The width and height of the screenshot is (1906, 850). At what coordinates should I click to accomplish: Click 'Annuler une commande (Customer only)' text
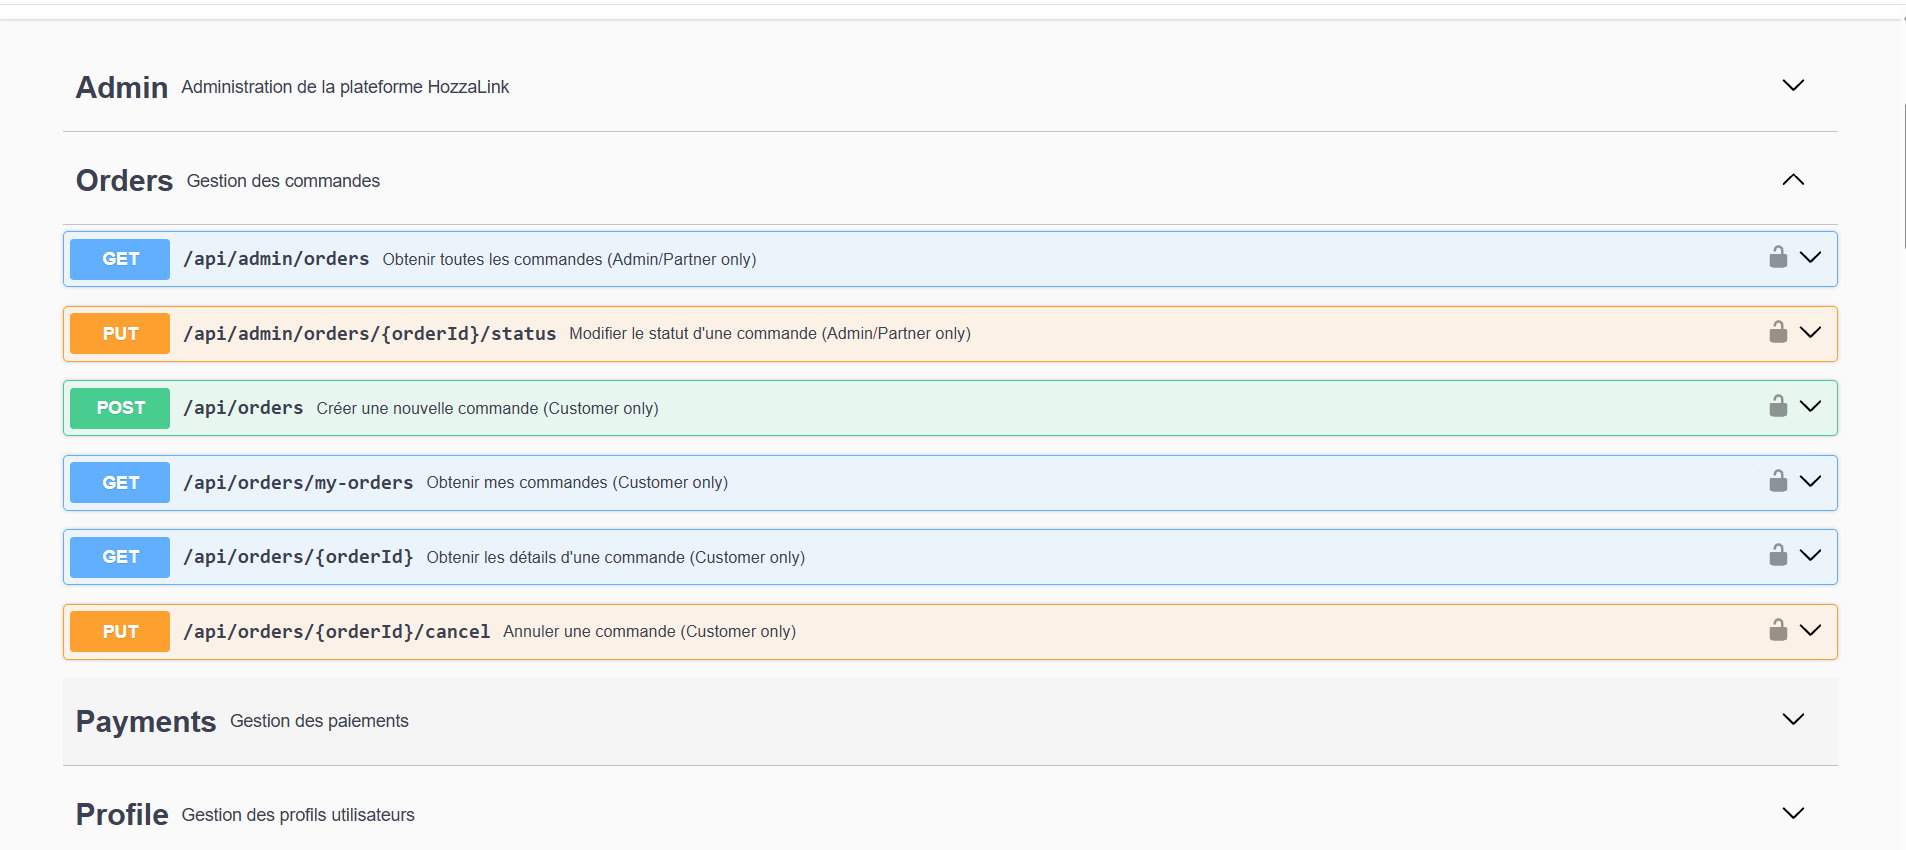(649, 632)
